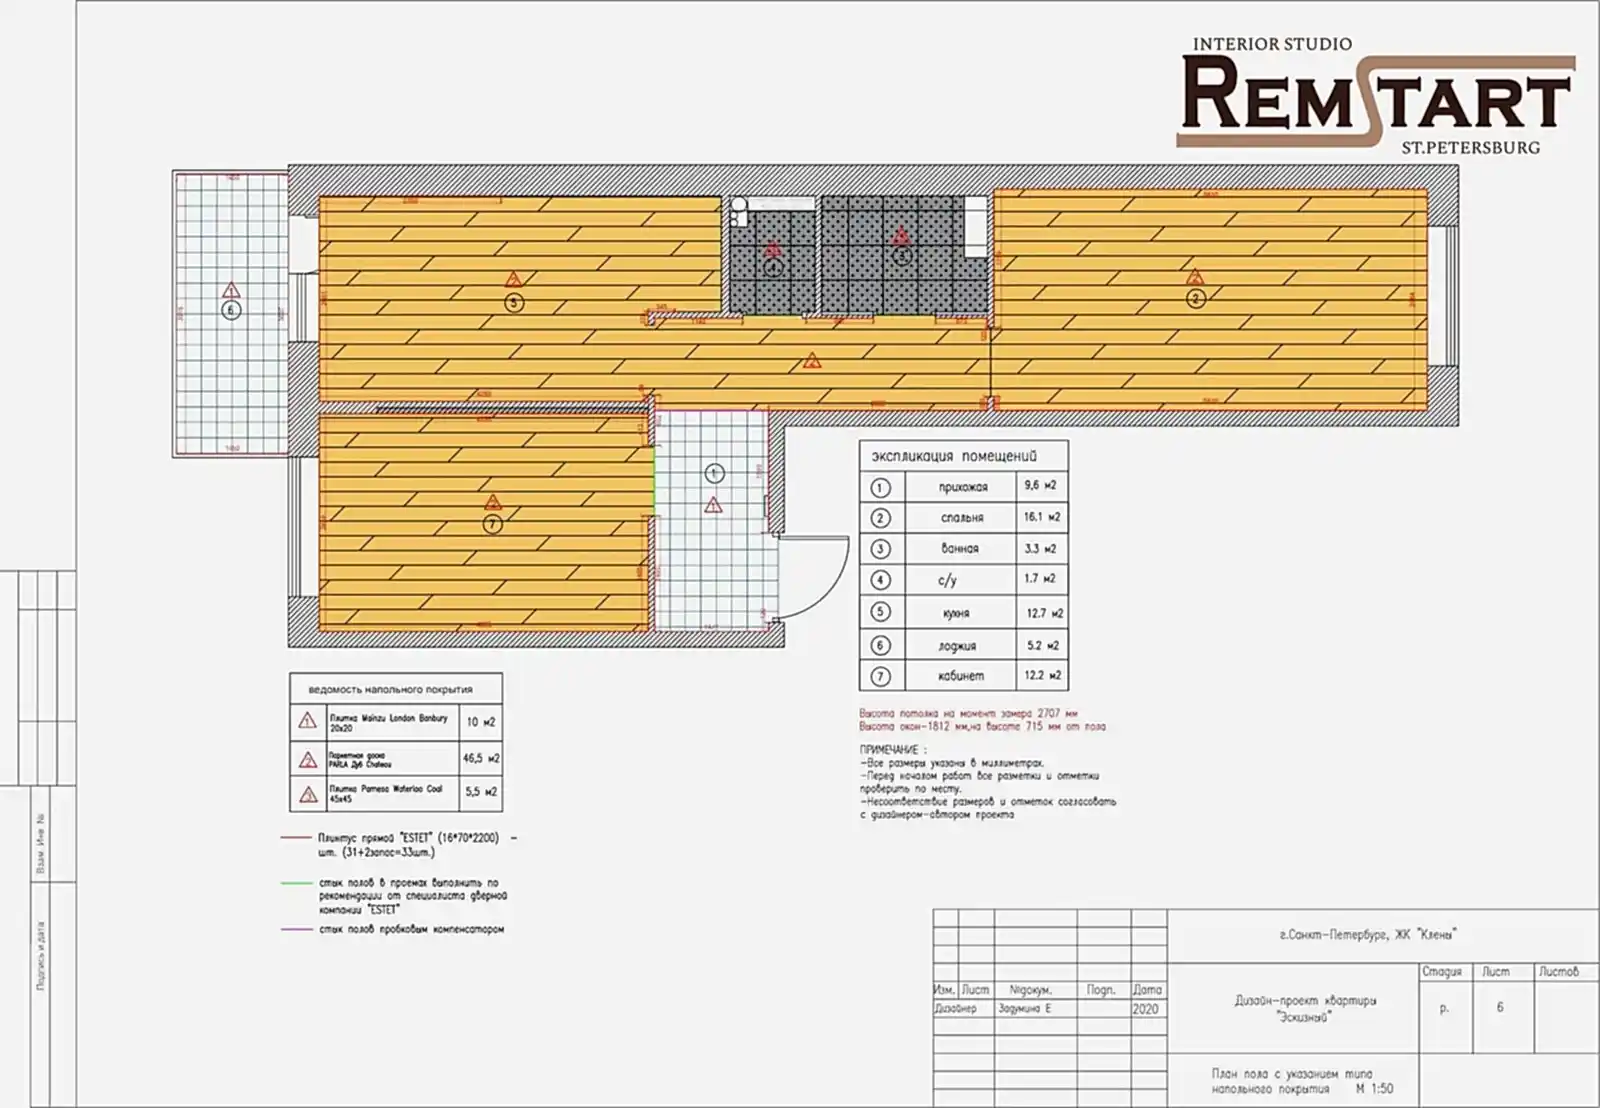Click triangle 3 Pamesa tile legend symbol
The image size is (1600, 1108).
coord(307,794)
